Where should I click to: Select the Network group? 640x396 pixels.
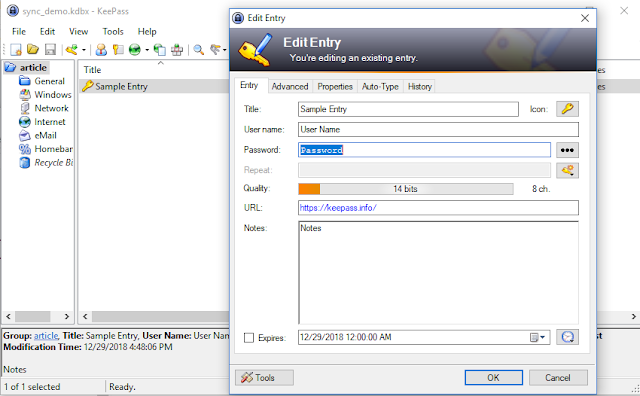click(x=51, y=108)
